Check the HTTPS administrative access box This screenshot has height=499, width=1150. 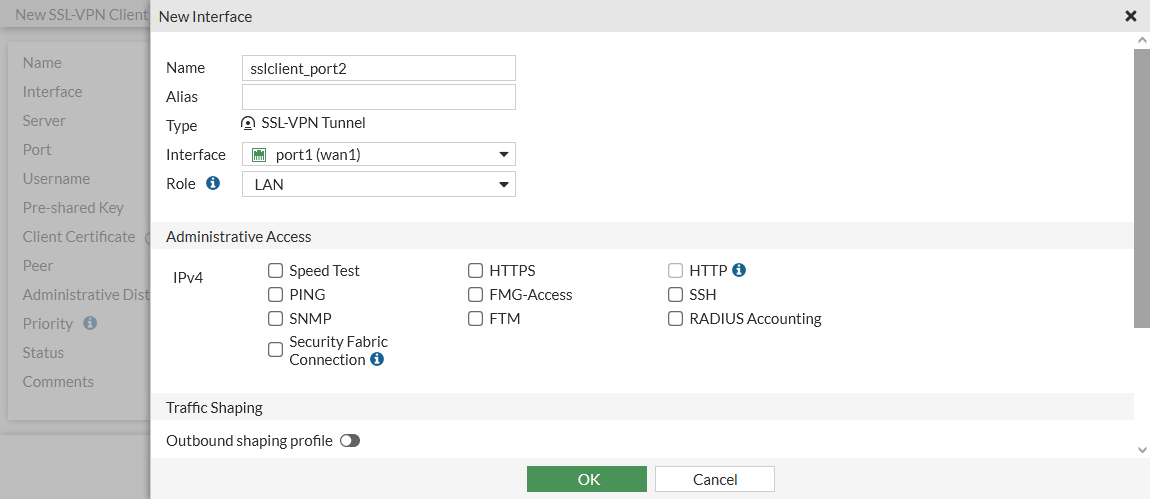476,271
